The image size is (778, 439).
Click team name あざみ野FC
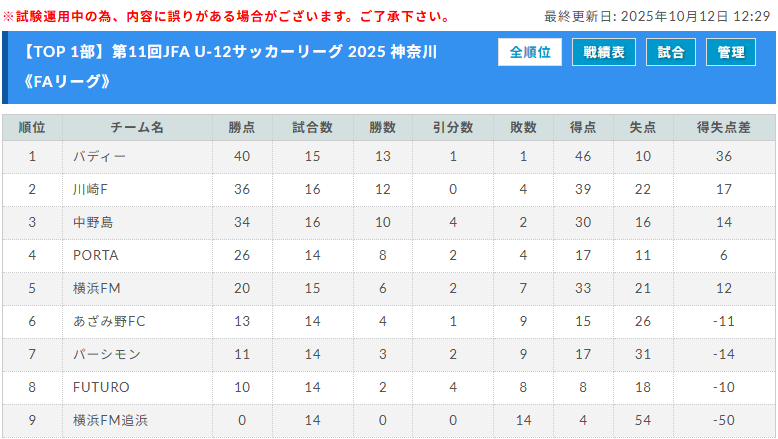pos(109,321)
